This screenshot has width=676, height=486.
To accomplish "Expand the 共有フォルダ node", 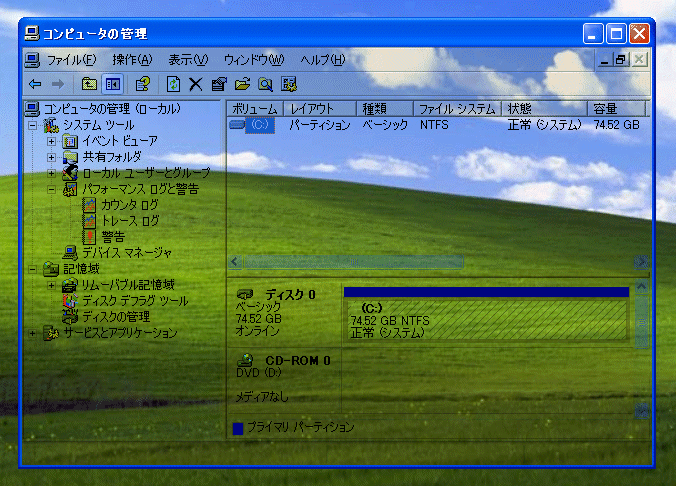I will tap(51, 157).
